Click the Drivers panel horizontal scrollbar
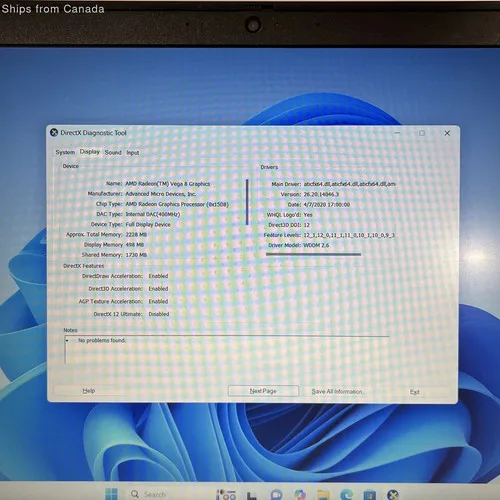 (x=313, y=254)
